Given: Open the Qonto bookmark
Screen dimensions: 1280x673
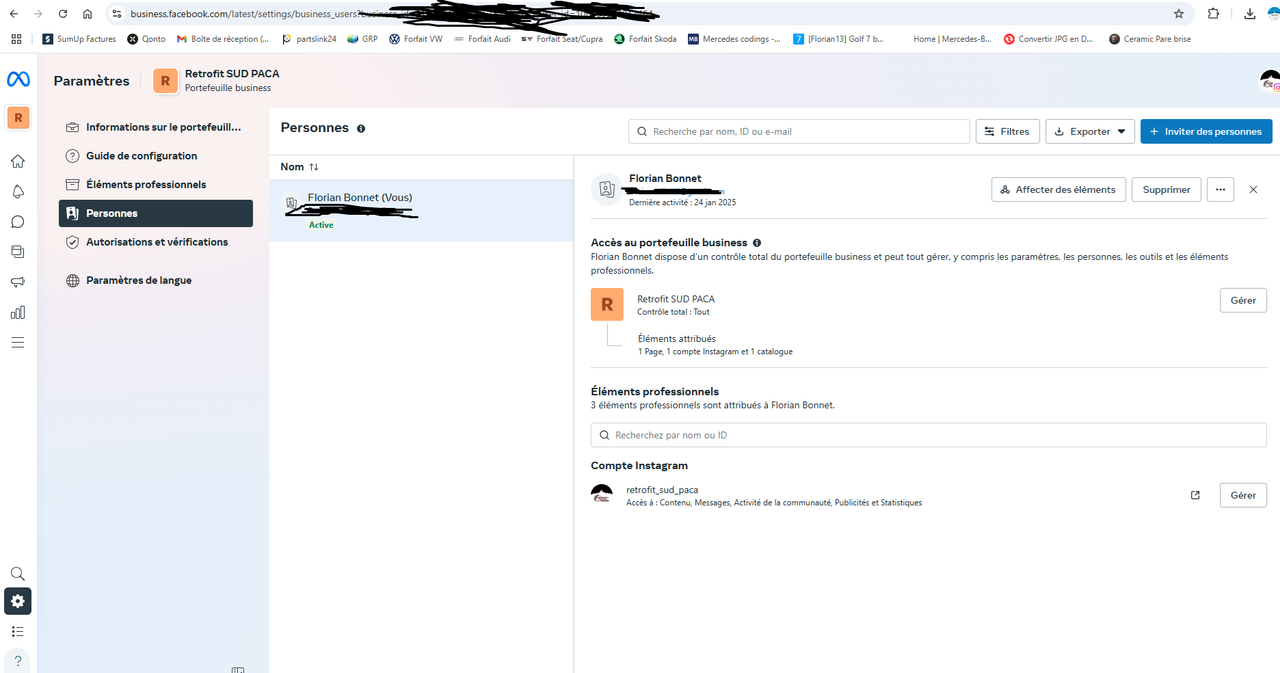Looking at the screenshot, I should coord(146,39).
